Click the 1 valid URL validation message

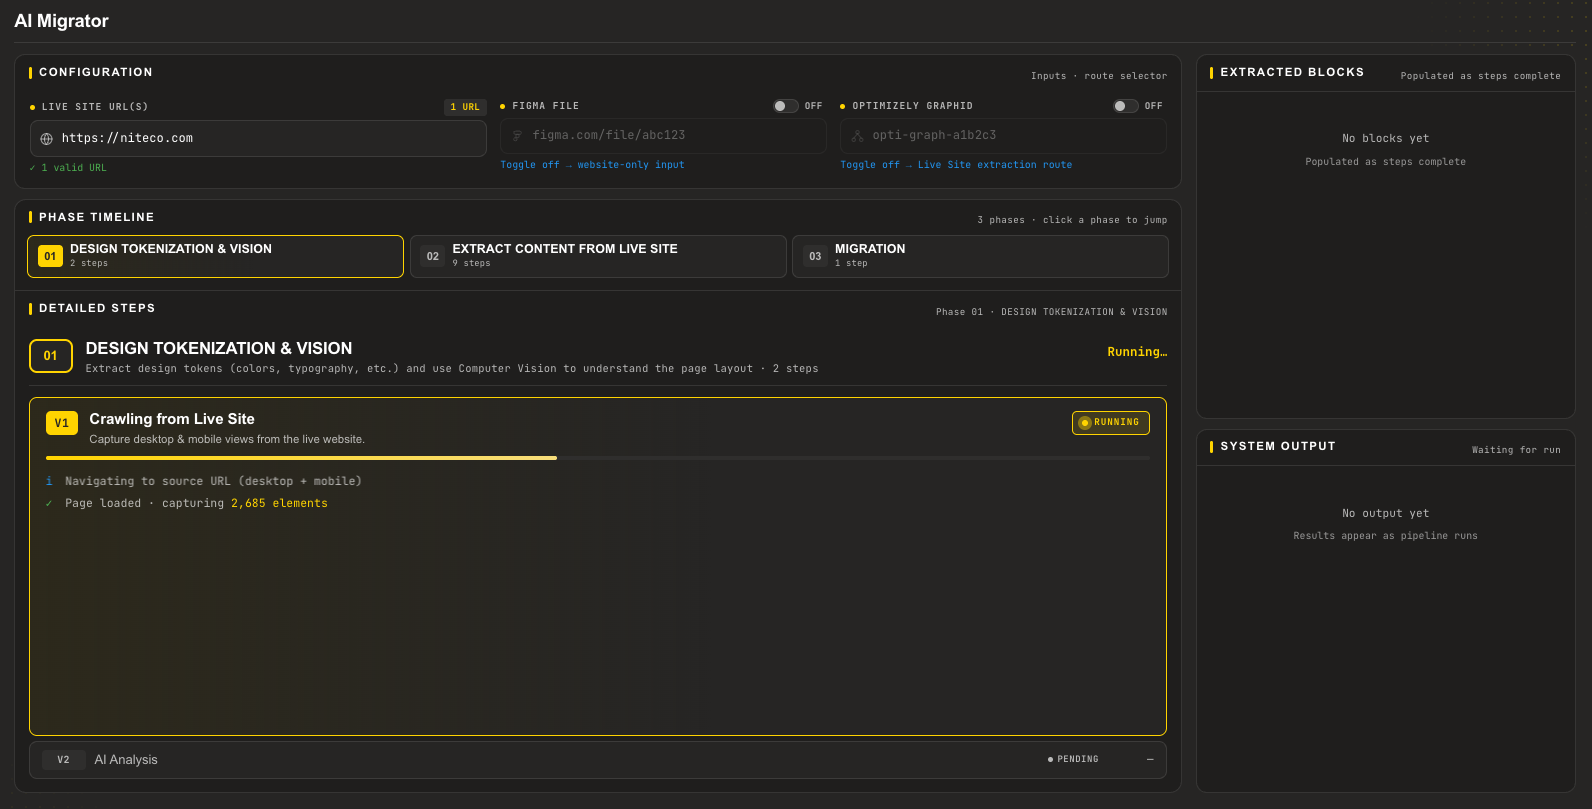tap(68, 168)
